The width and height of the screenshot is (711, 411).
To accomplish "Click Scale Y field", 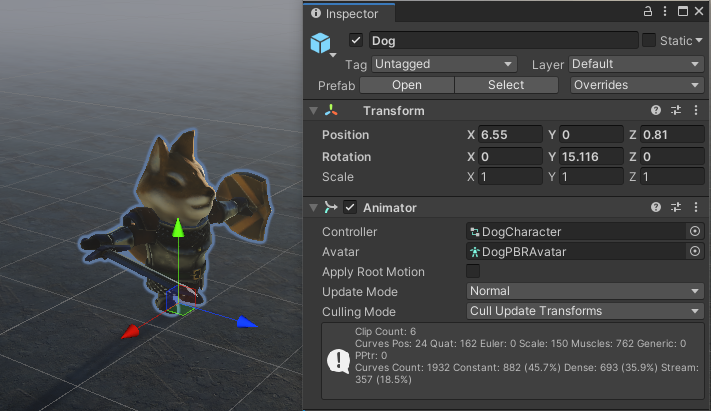I will tap(591, 176).
